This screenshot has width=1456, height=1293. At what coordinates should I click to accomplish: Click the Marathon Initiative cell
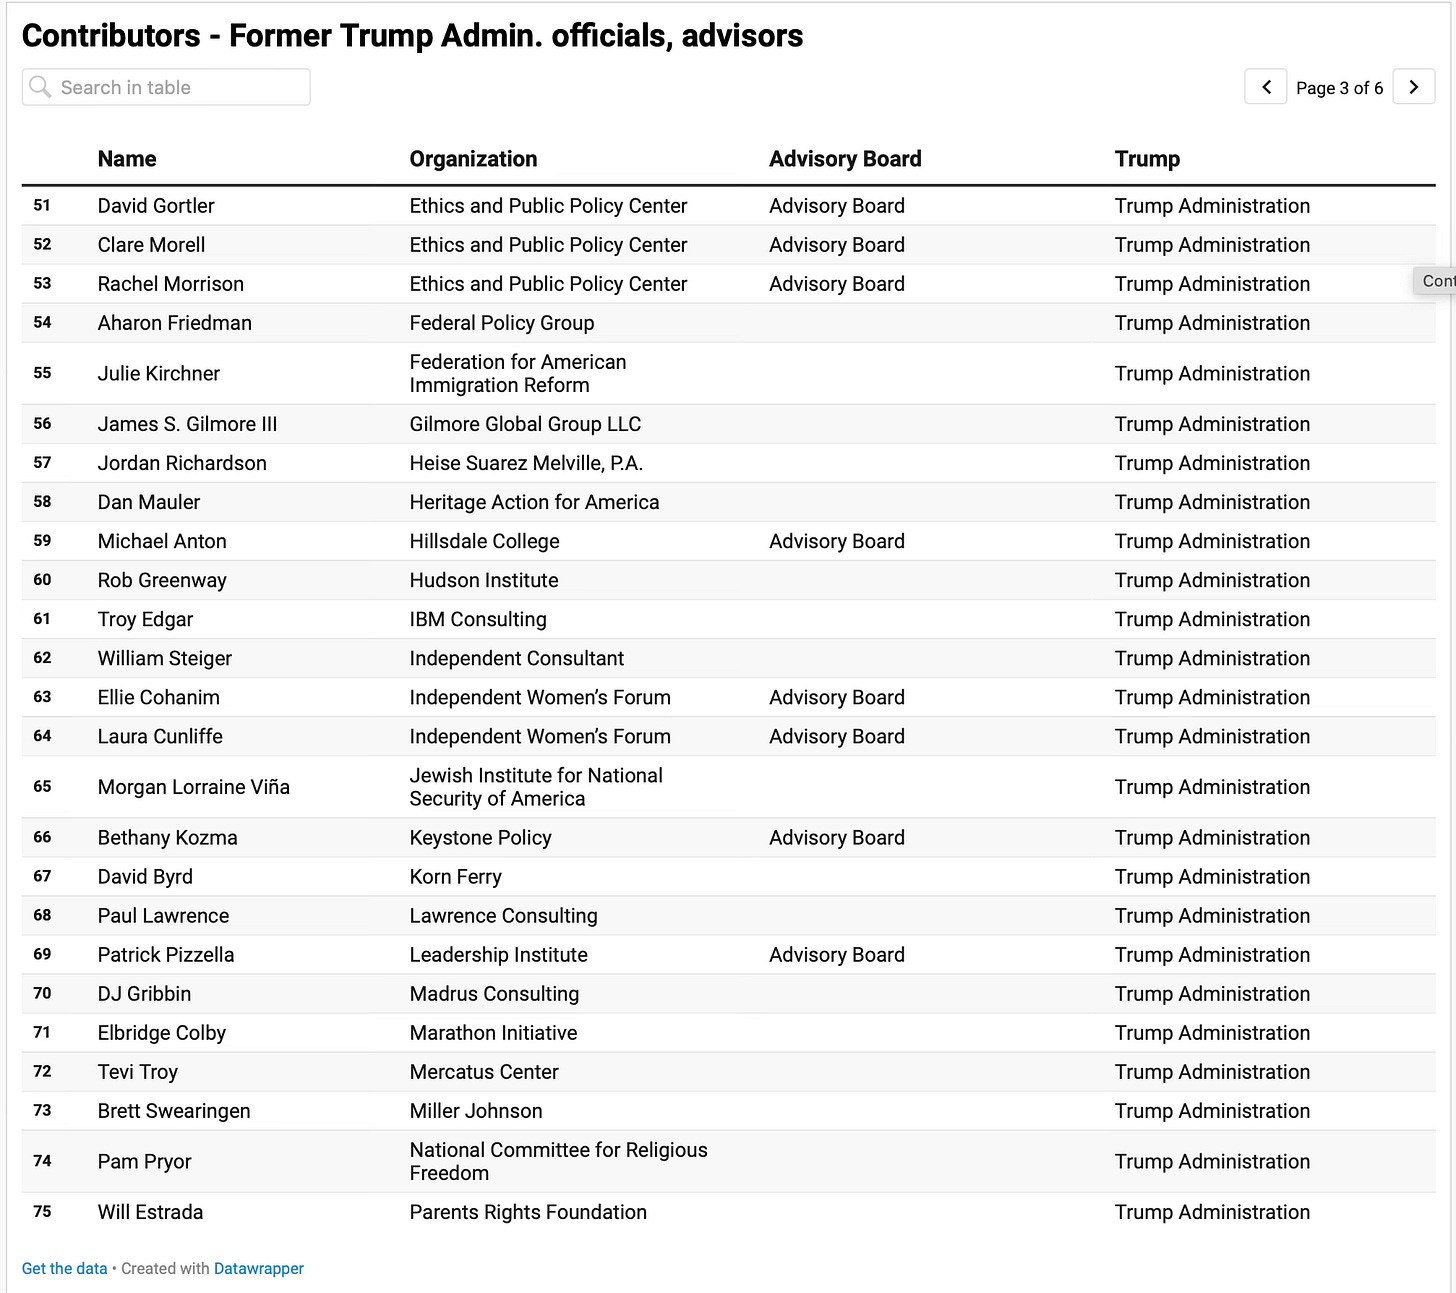pyautogui.click(x=493, y=1033)
